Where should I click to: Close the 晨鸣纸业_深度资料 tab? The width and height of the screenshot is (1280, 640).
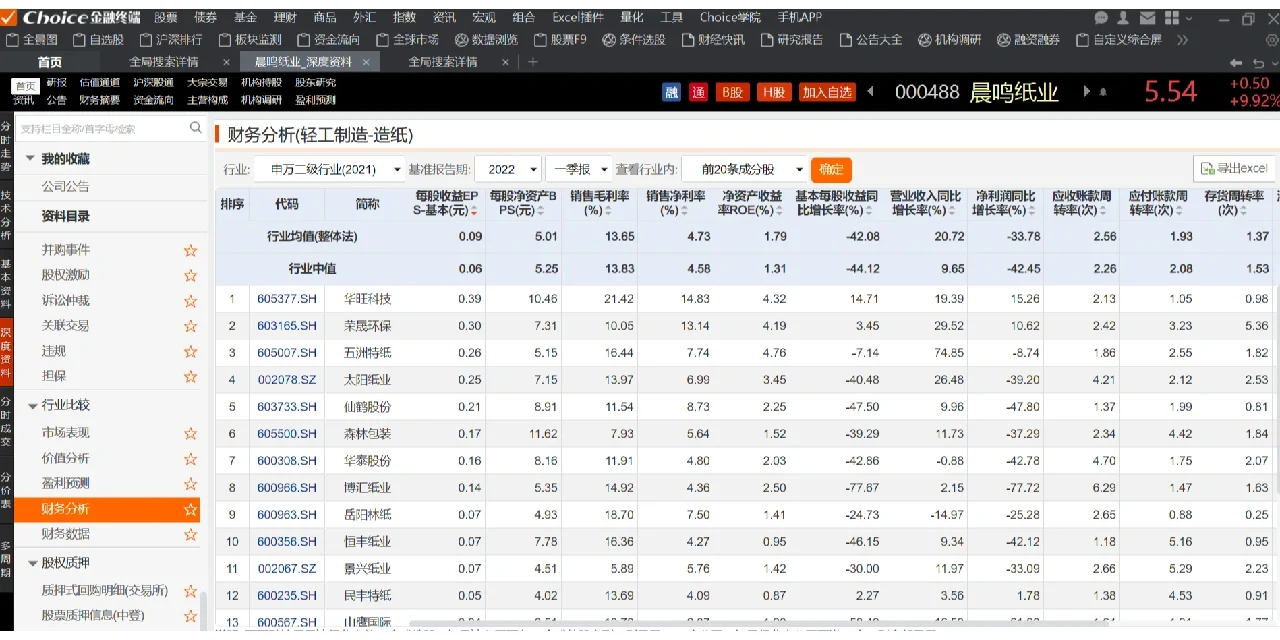tap(366, 62)
